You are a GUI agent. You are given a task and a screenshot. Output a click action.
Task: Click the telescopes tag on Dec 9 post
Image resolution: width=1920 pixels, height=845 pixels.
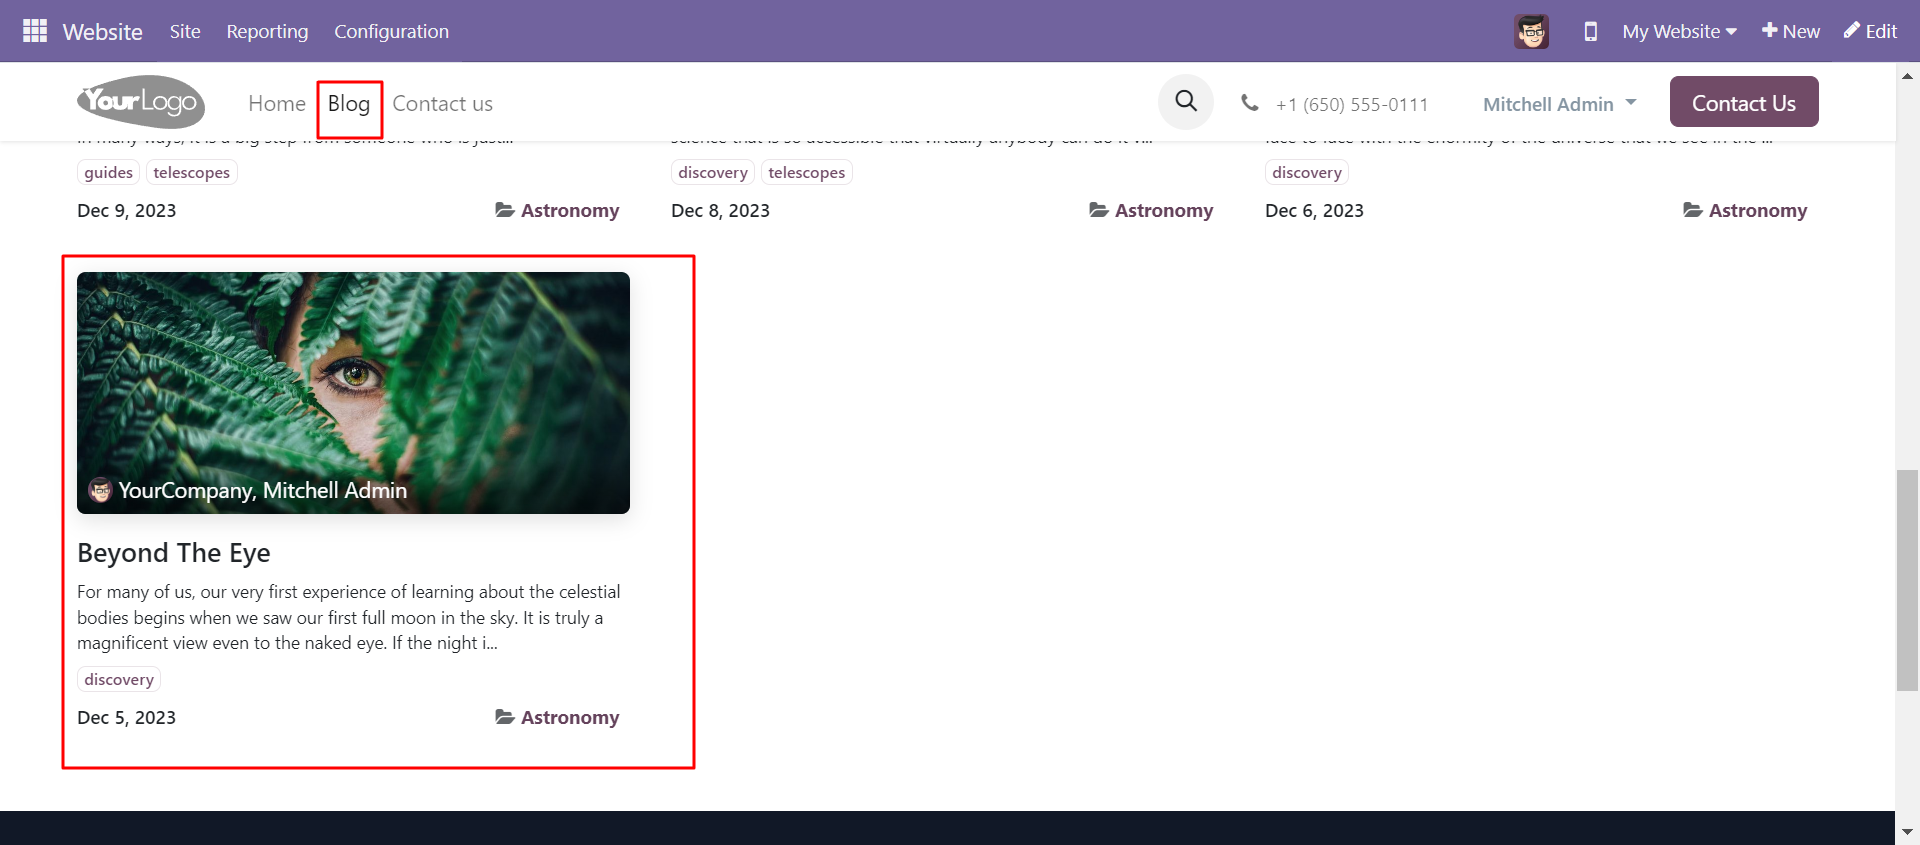pos(192,172)
